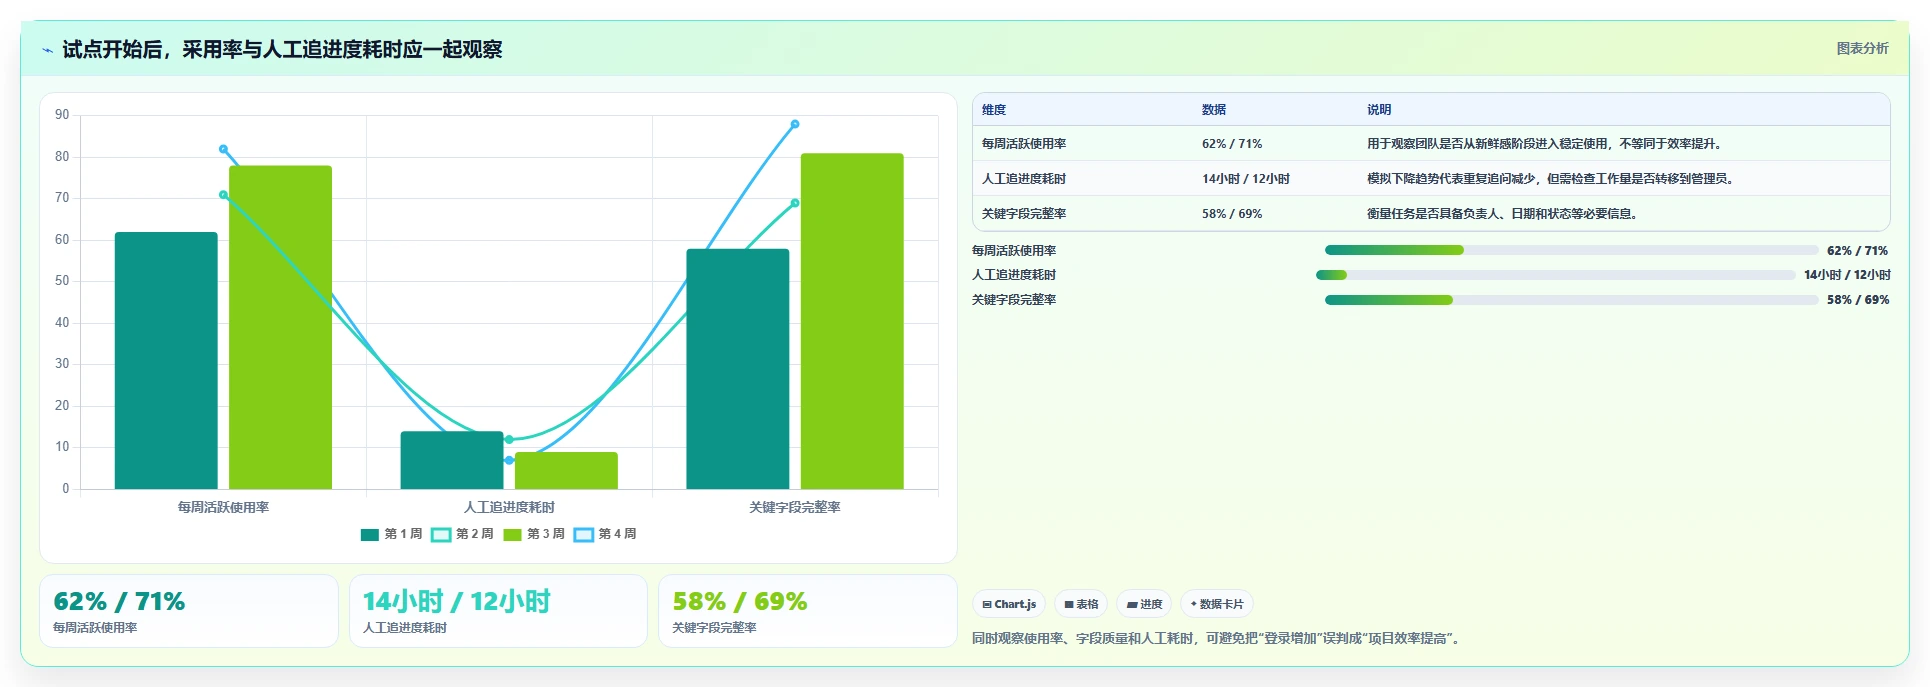Select the 关键字段完整率 cell in the table
The width and height of the screenshot is (1930, 687).
pos(1024,214)
